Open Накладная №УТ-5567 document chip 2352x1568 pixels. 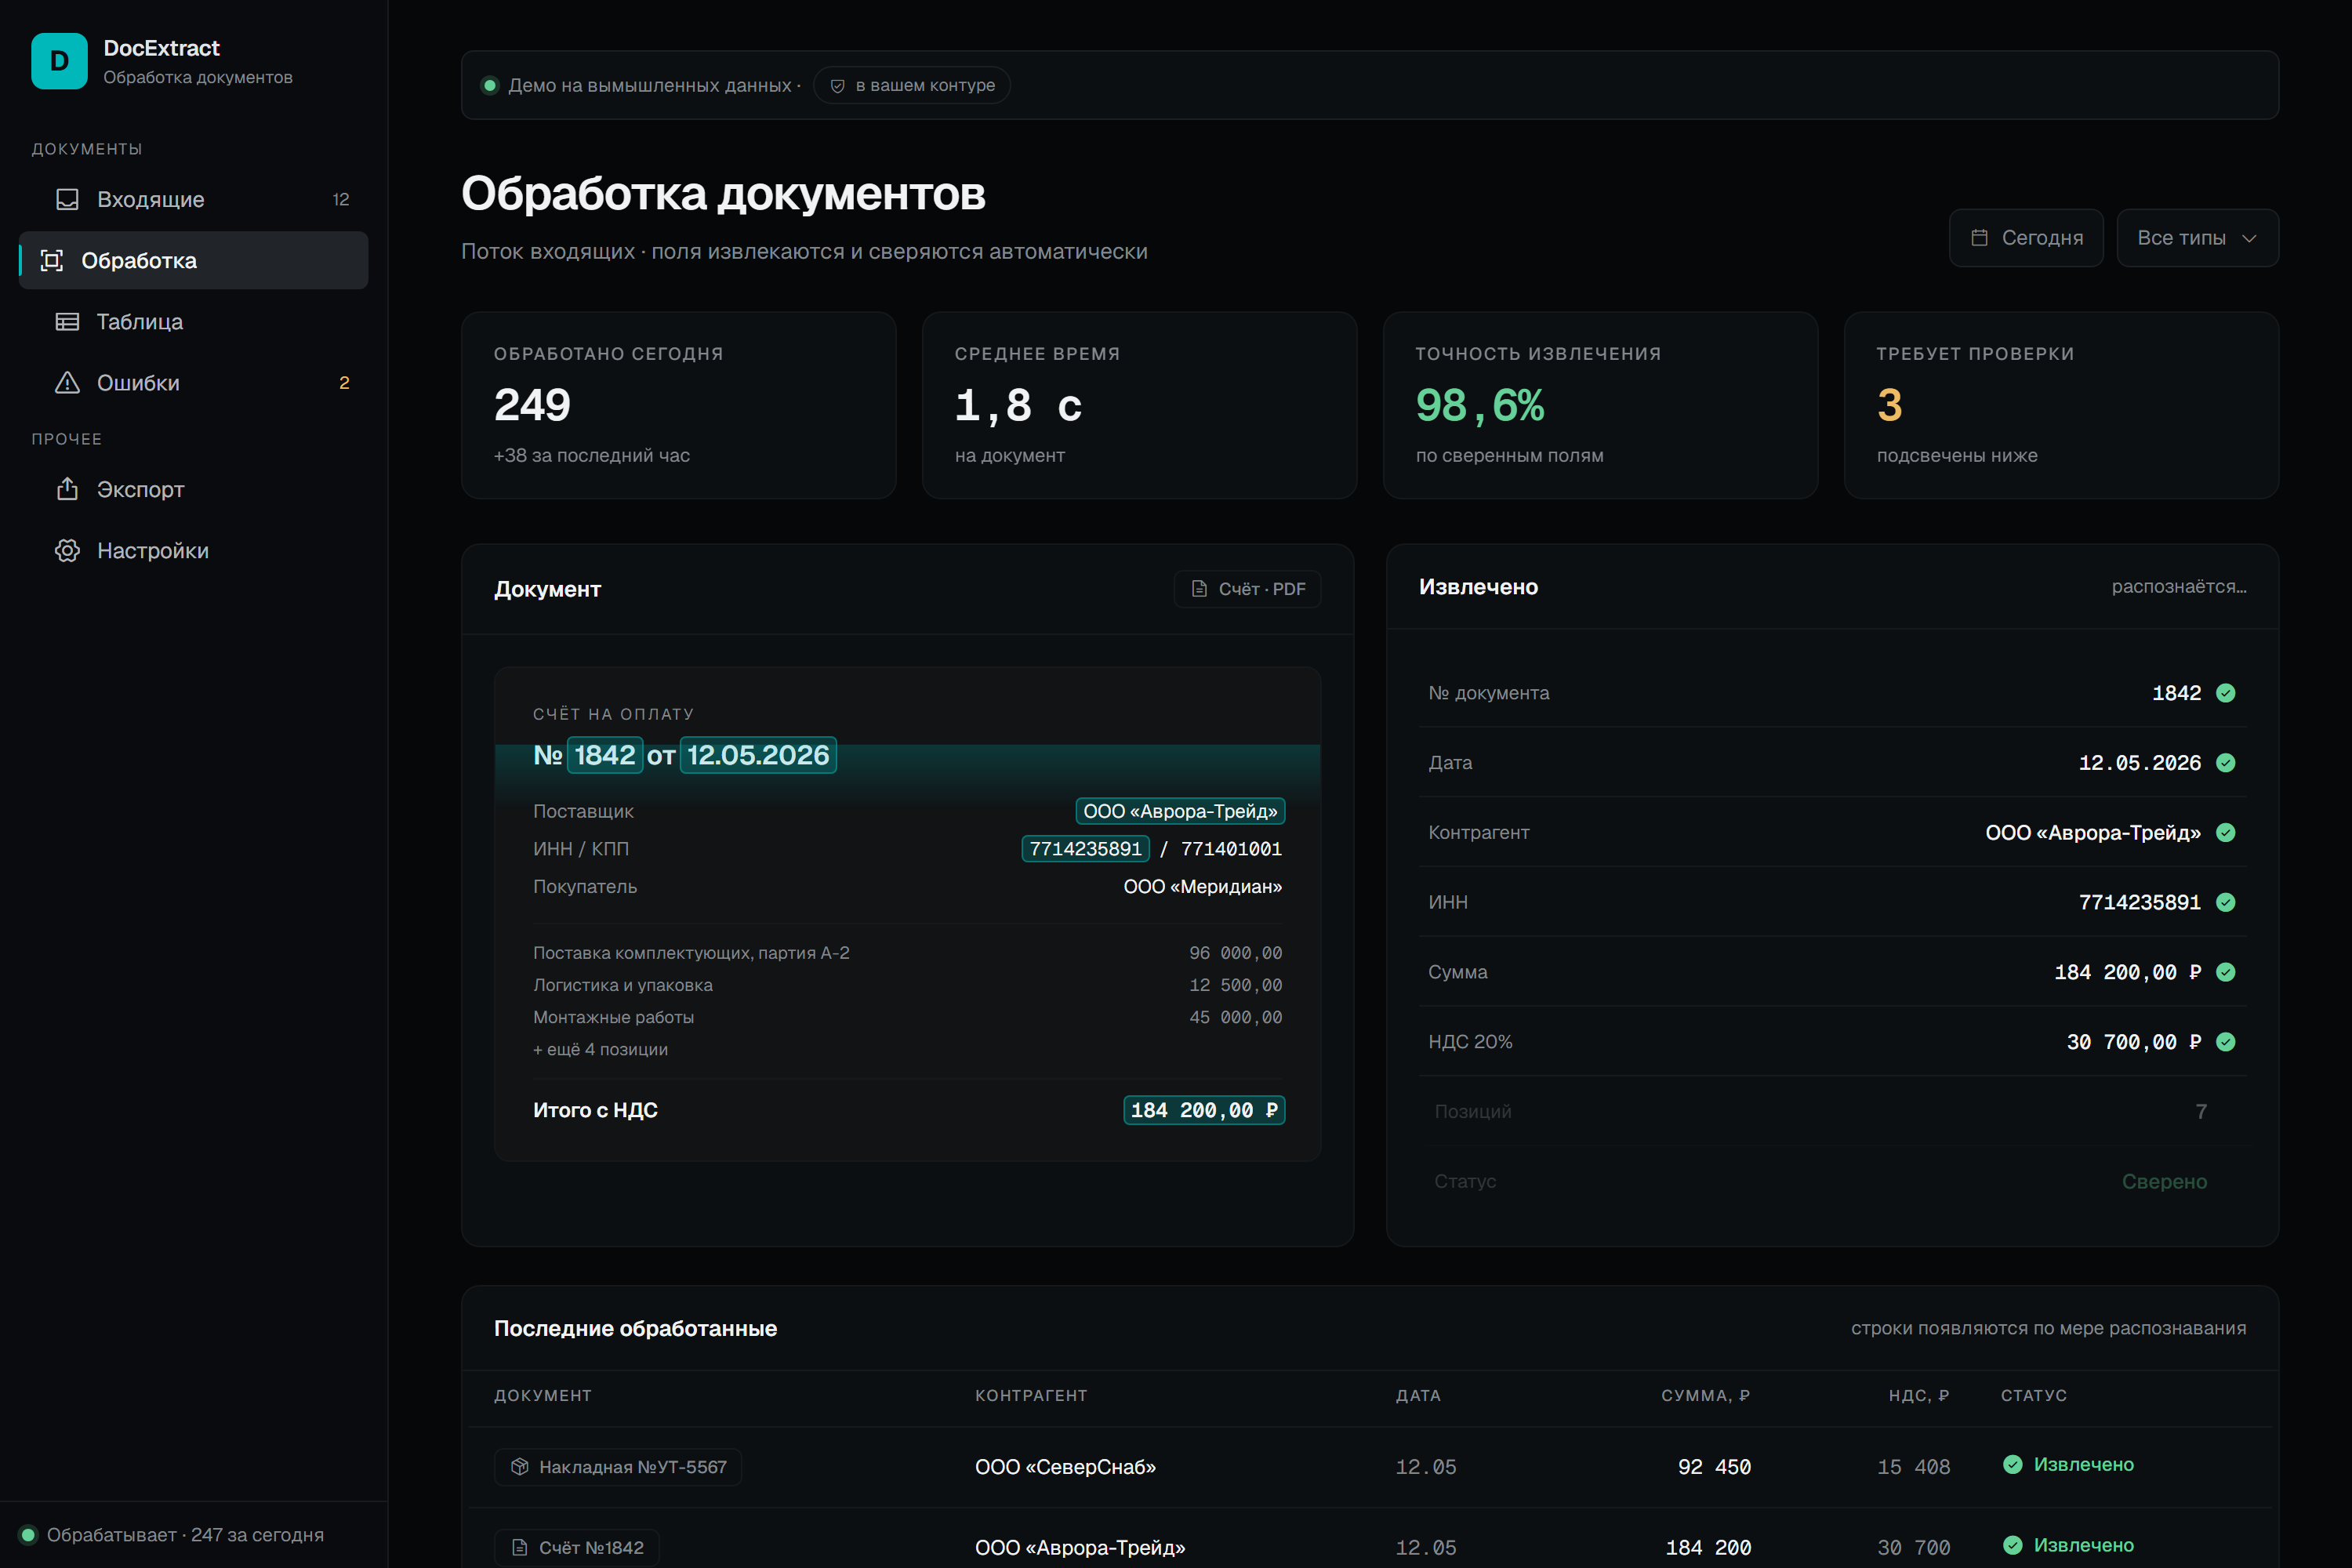tap(618, 1466)
